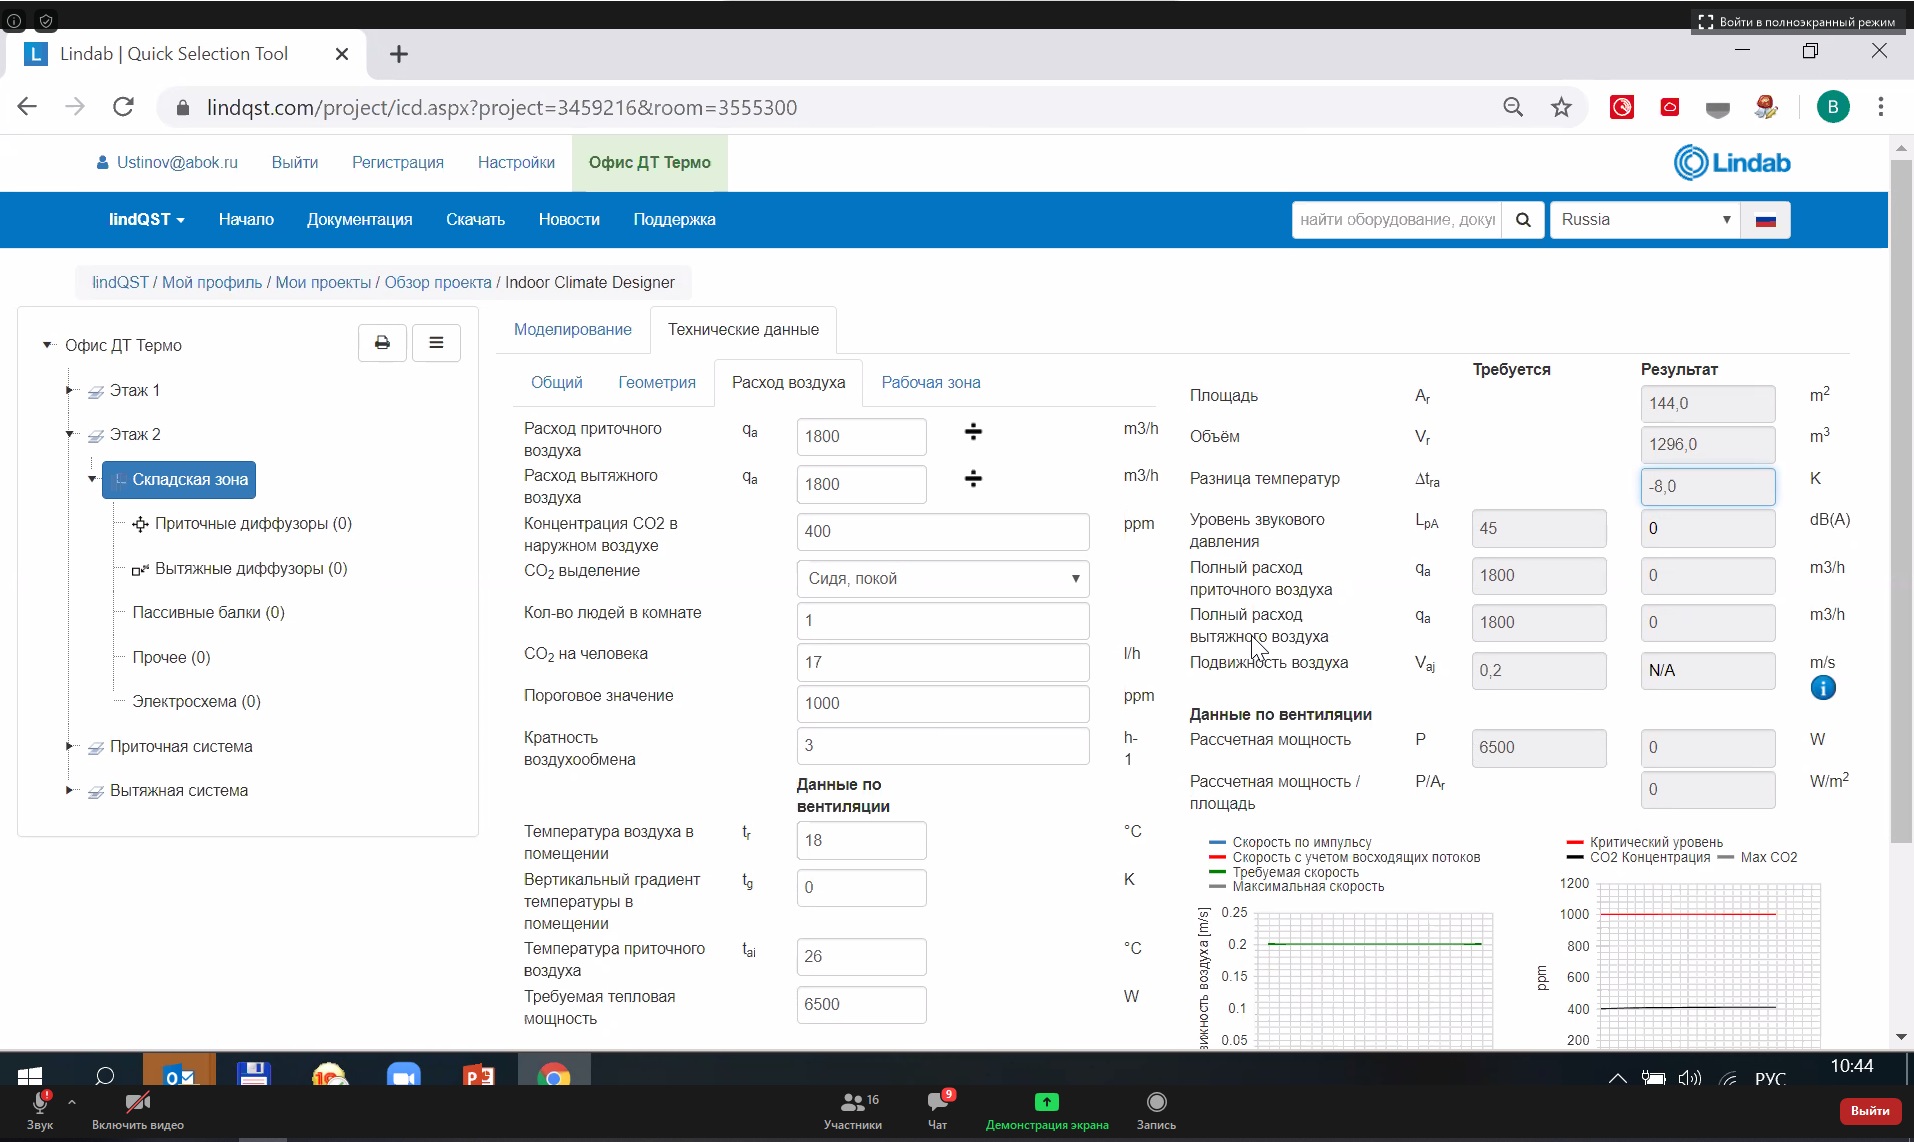Select Пассивные балки (0) in the tree
1914x1142 pixels.
point(209,613)
